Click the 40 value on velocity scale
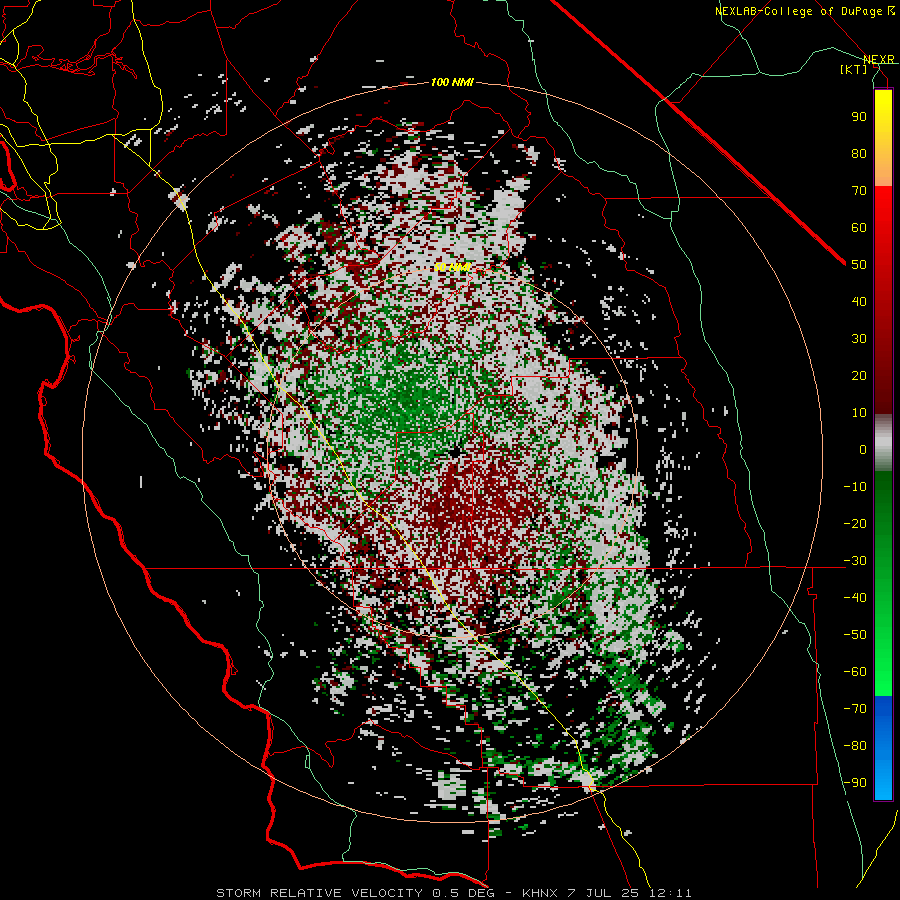 (859, 302)
